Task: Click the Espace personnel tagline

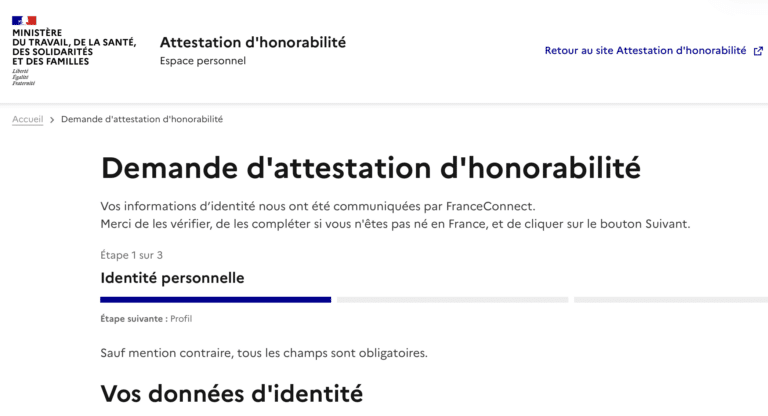Action: [x=203, y=61]
